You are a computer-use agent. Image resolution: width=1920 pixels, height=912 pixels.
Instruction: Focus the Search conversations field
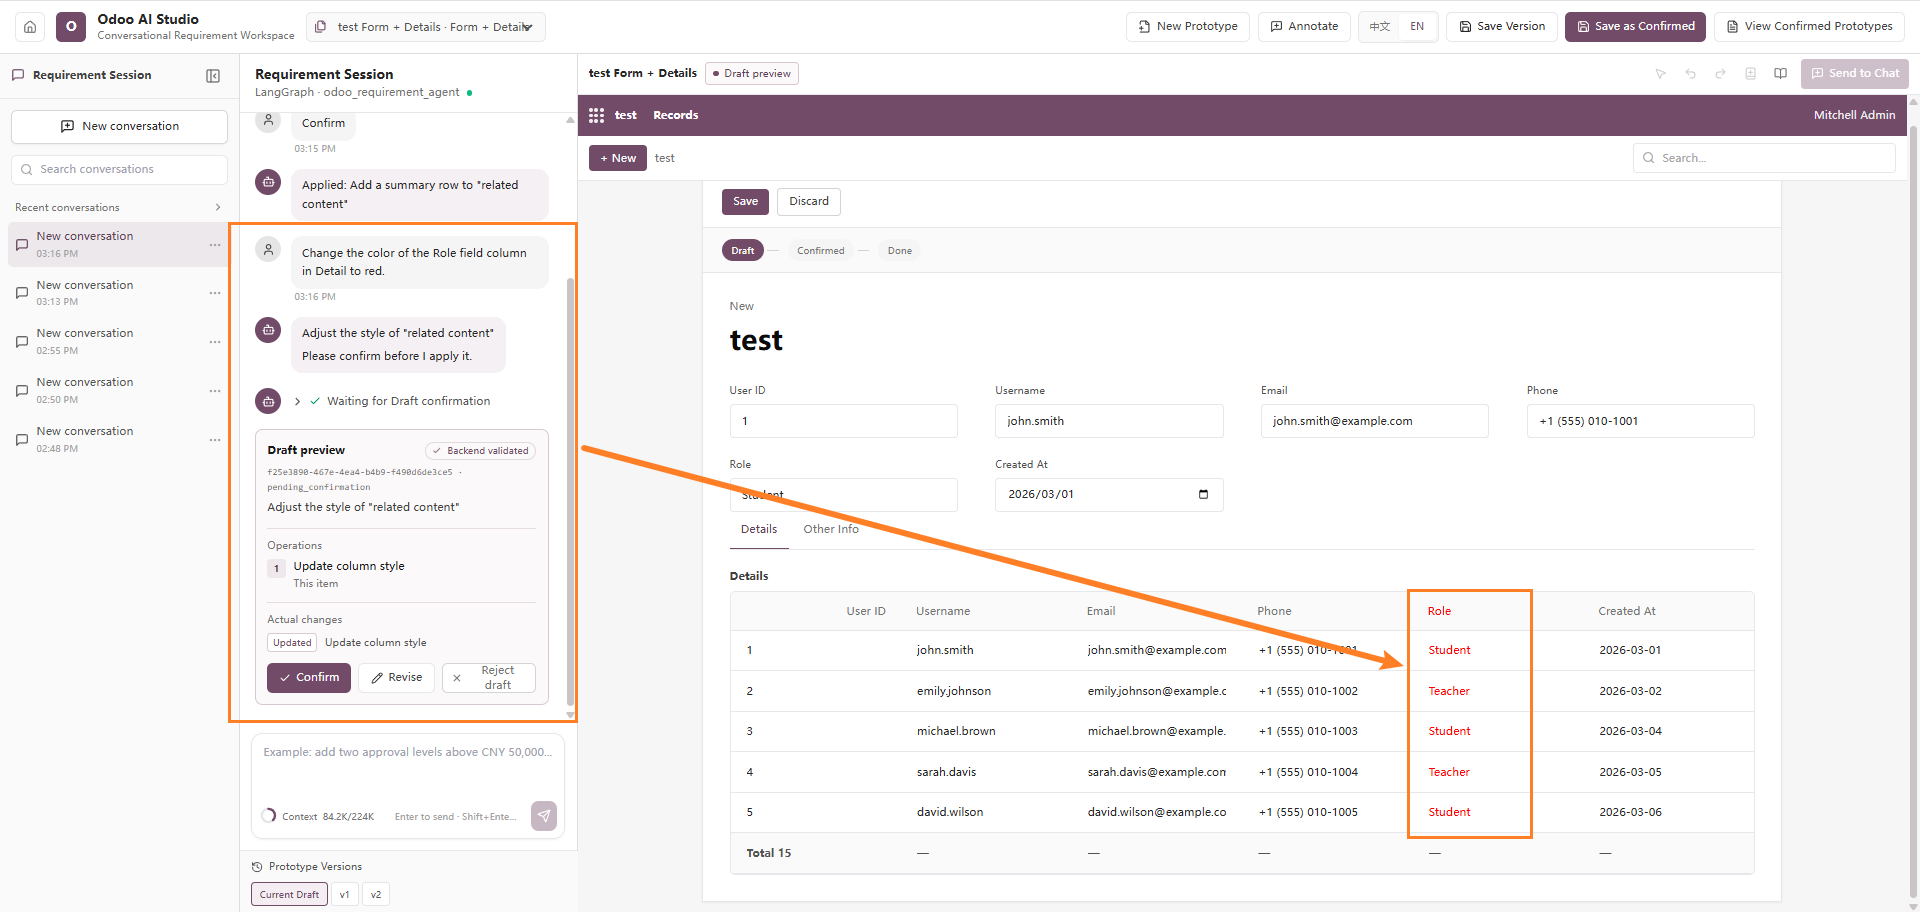[x=119, y=170]
